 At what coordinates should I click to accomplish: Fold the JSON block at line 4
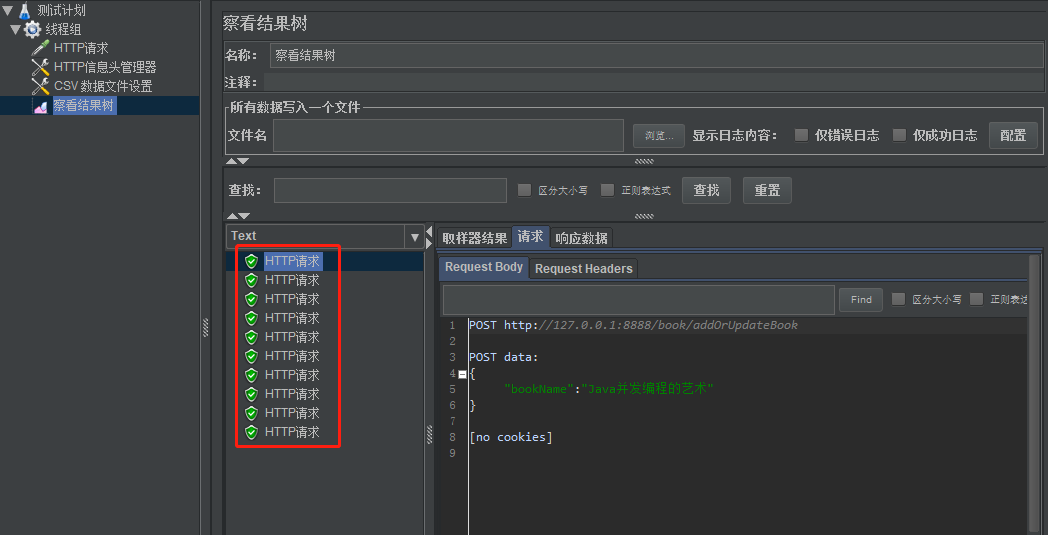462,374
